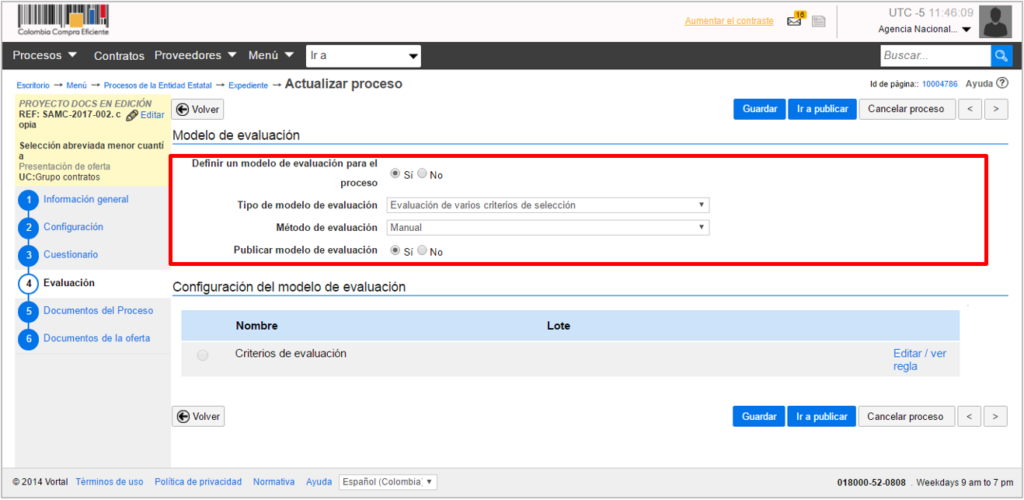This screenshot has height=500, width=1024.
Task: Open the 'Ir a' navigation dropdown
Action: [363, 56]
